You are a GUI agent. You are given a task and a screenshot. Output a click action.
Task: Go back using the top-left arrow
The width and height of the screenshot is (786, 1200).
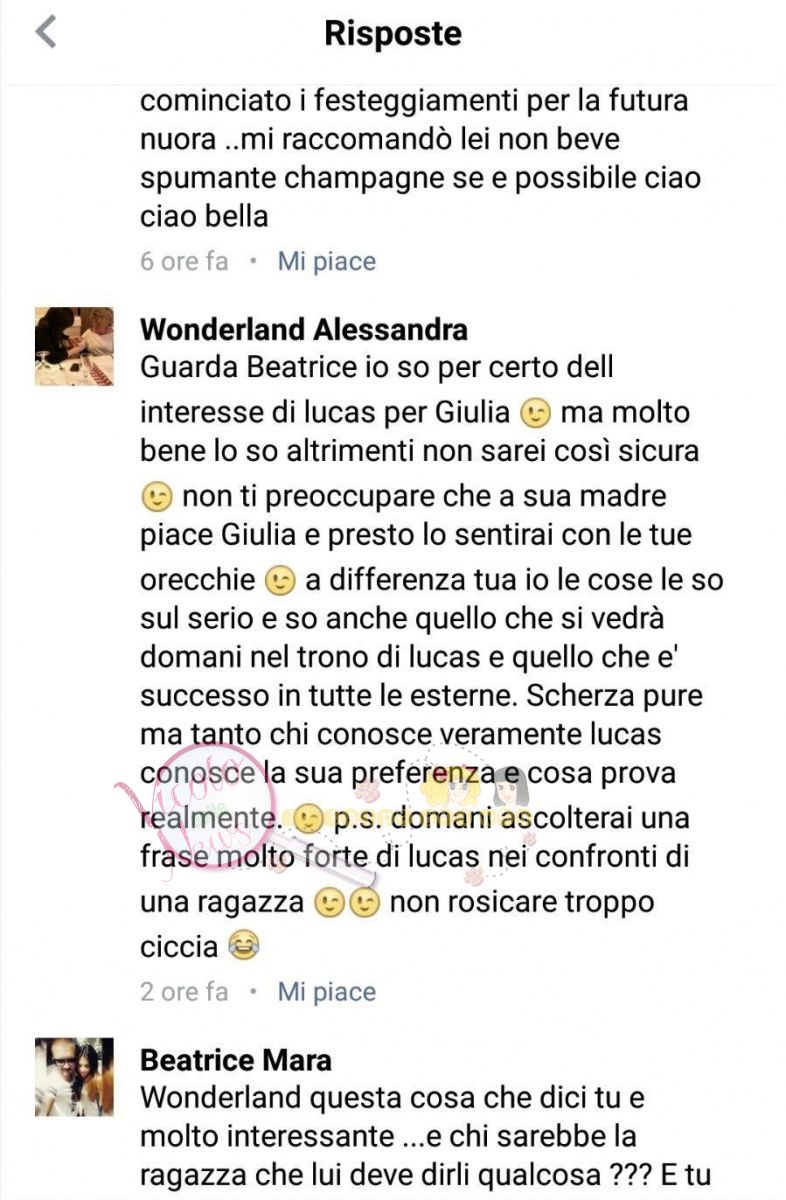(45, 32)
